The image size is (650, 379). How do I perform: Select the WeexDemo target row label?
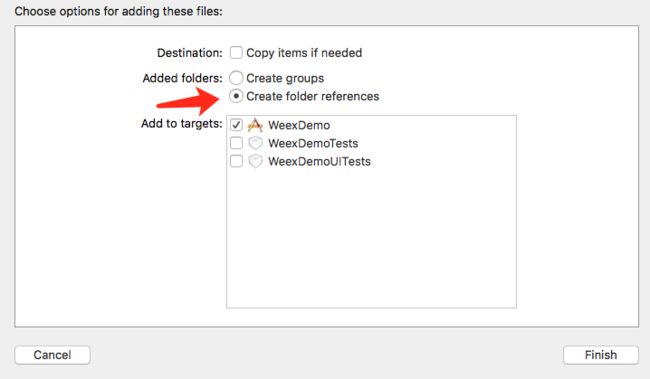(x=299, y=125)
